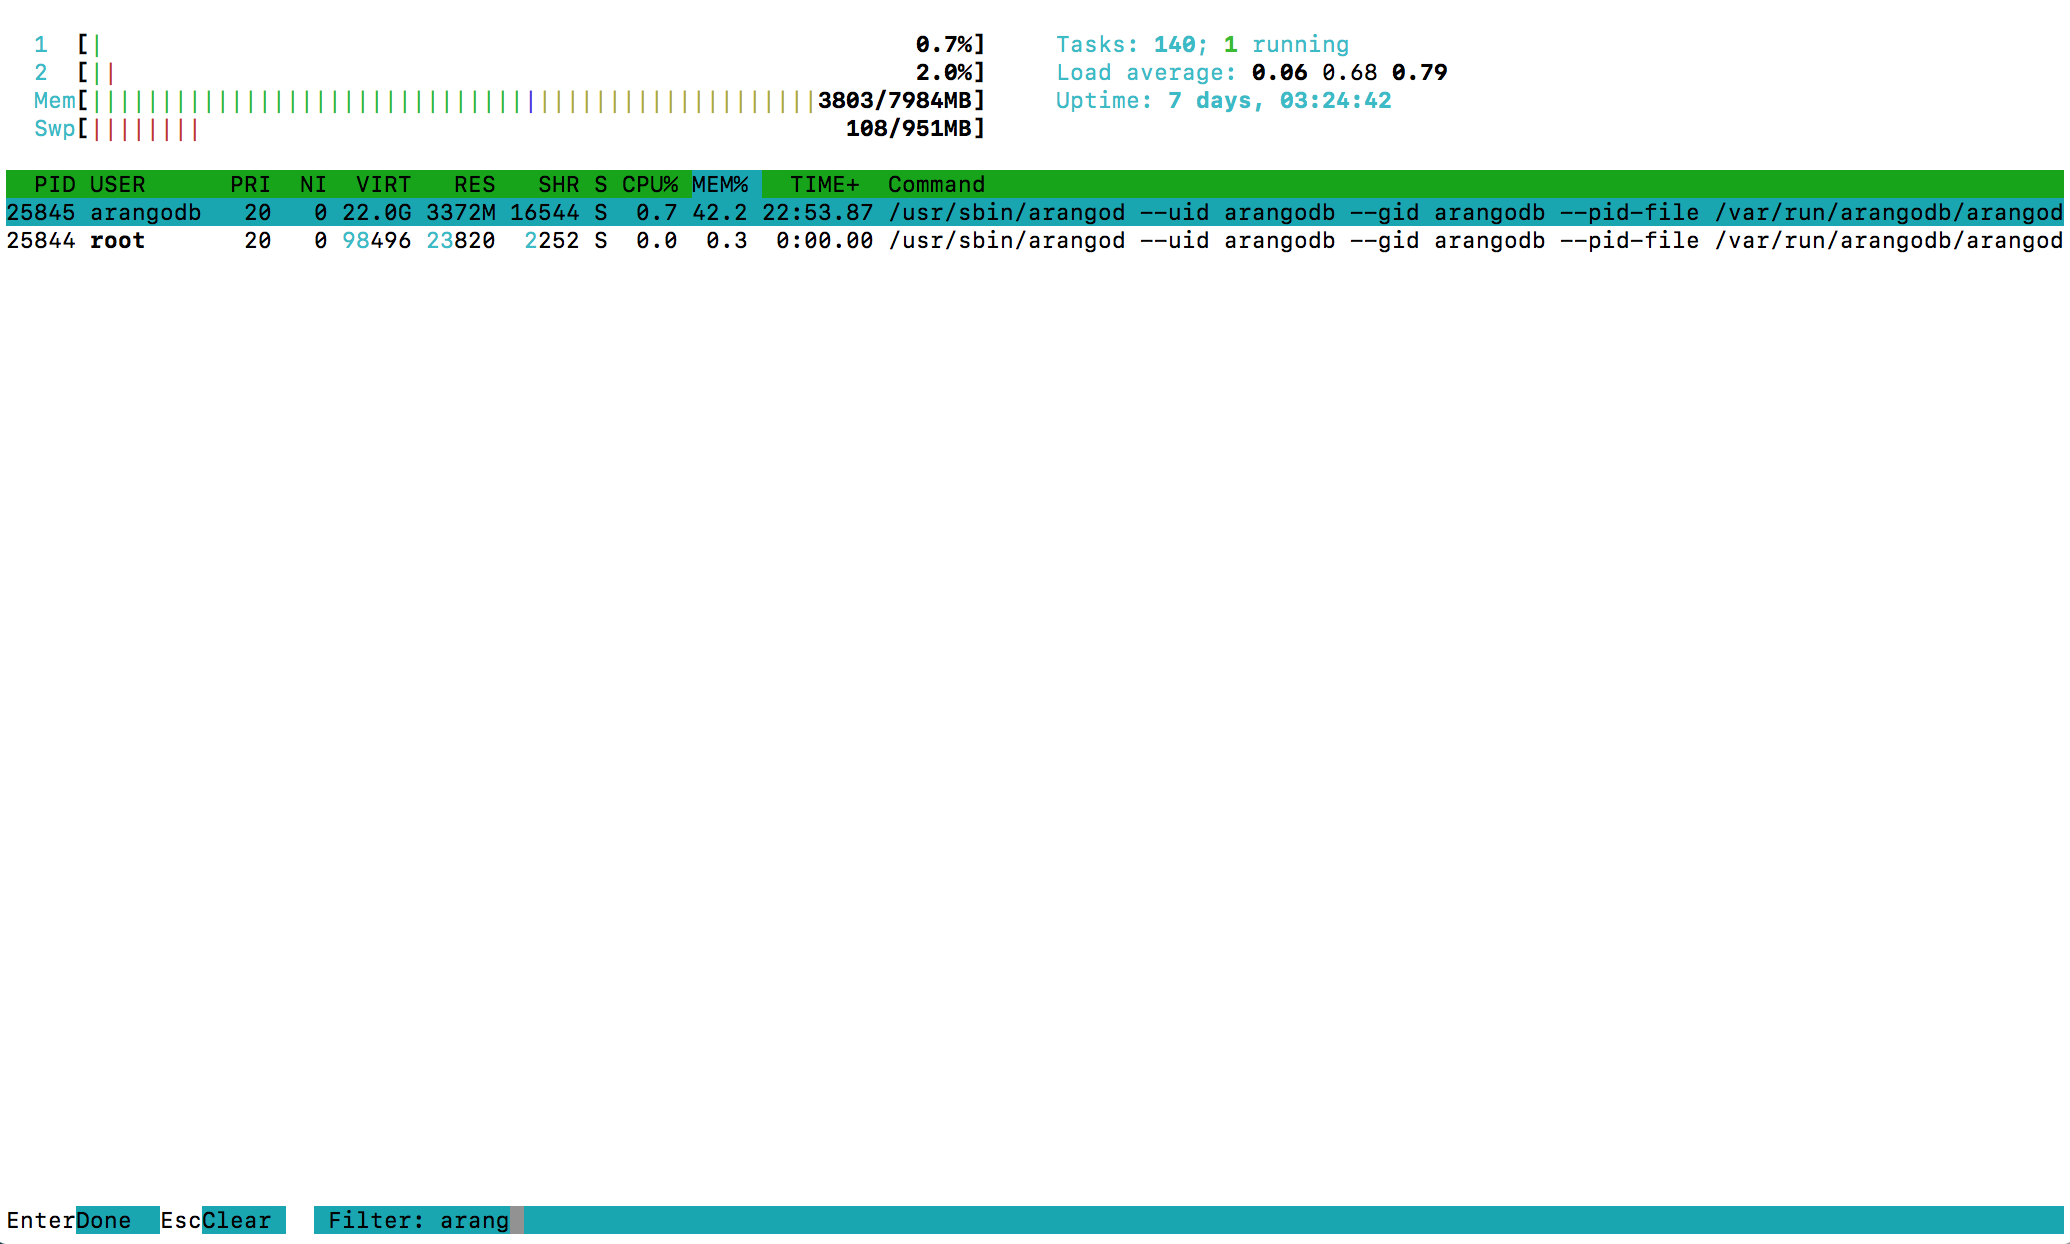Click the CPU% column header
The image size is (2070, 1244).
[648, 184]
